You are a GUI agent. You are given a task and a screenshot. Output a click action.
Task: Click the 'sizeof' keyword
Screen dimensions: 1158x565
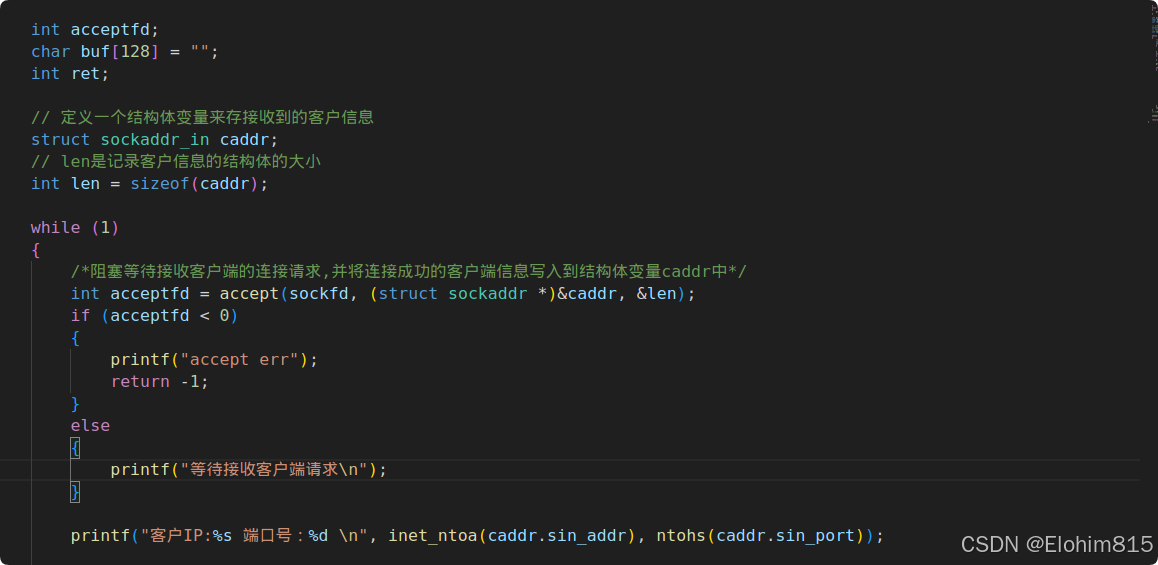tap(160, 183)
